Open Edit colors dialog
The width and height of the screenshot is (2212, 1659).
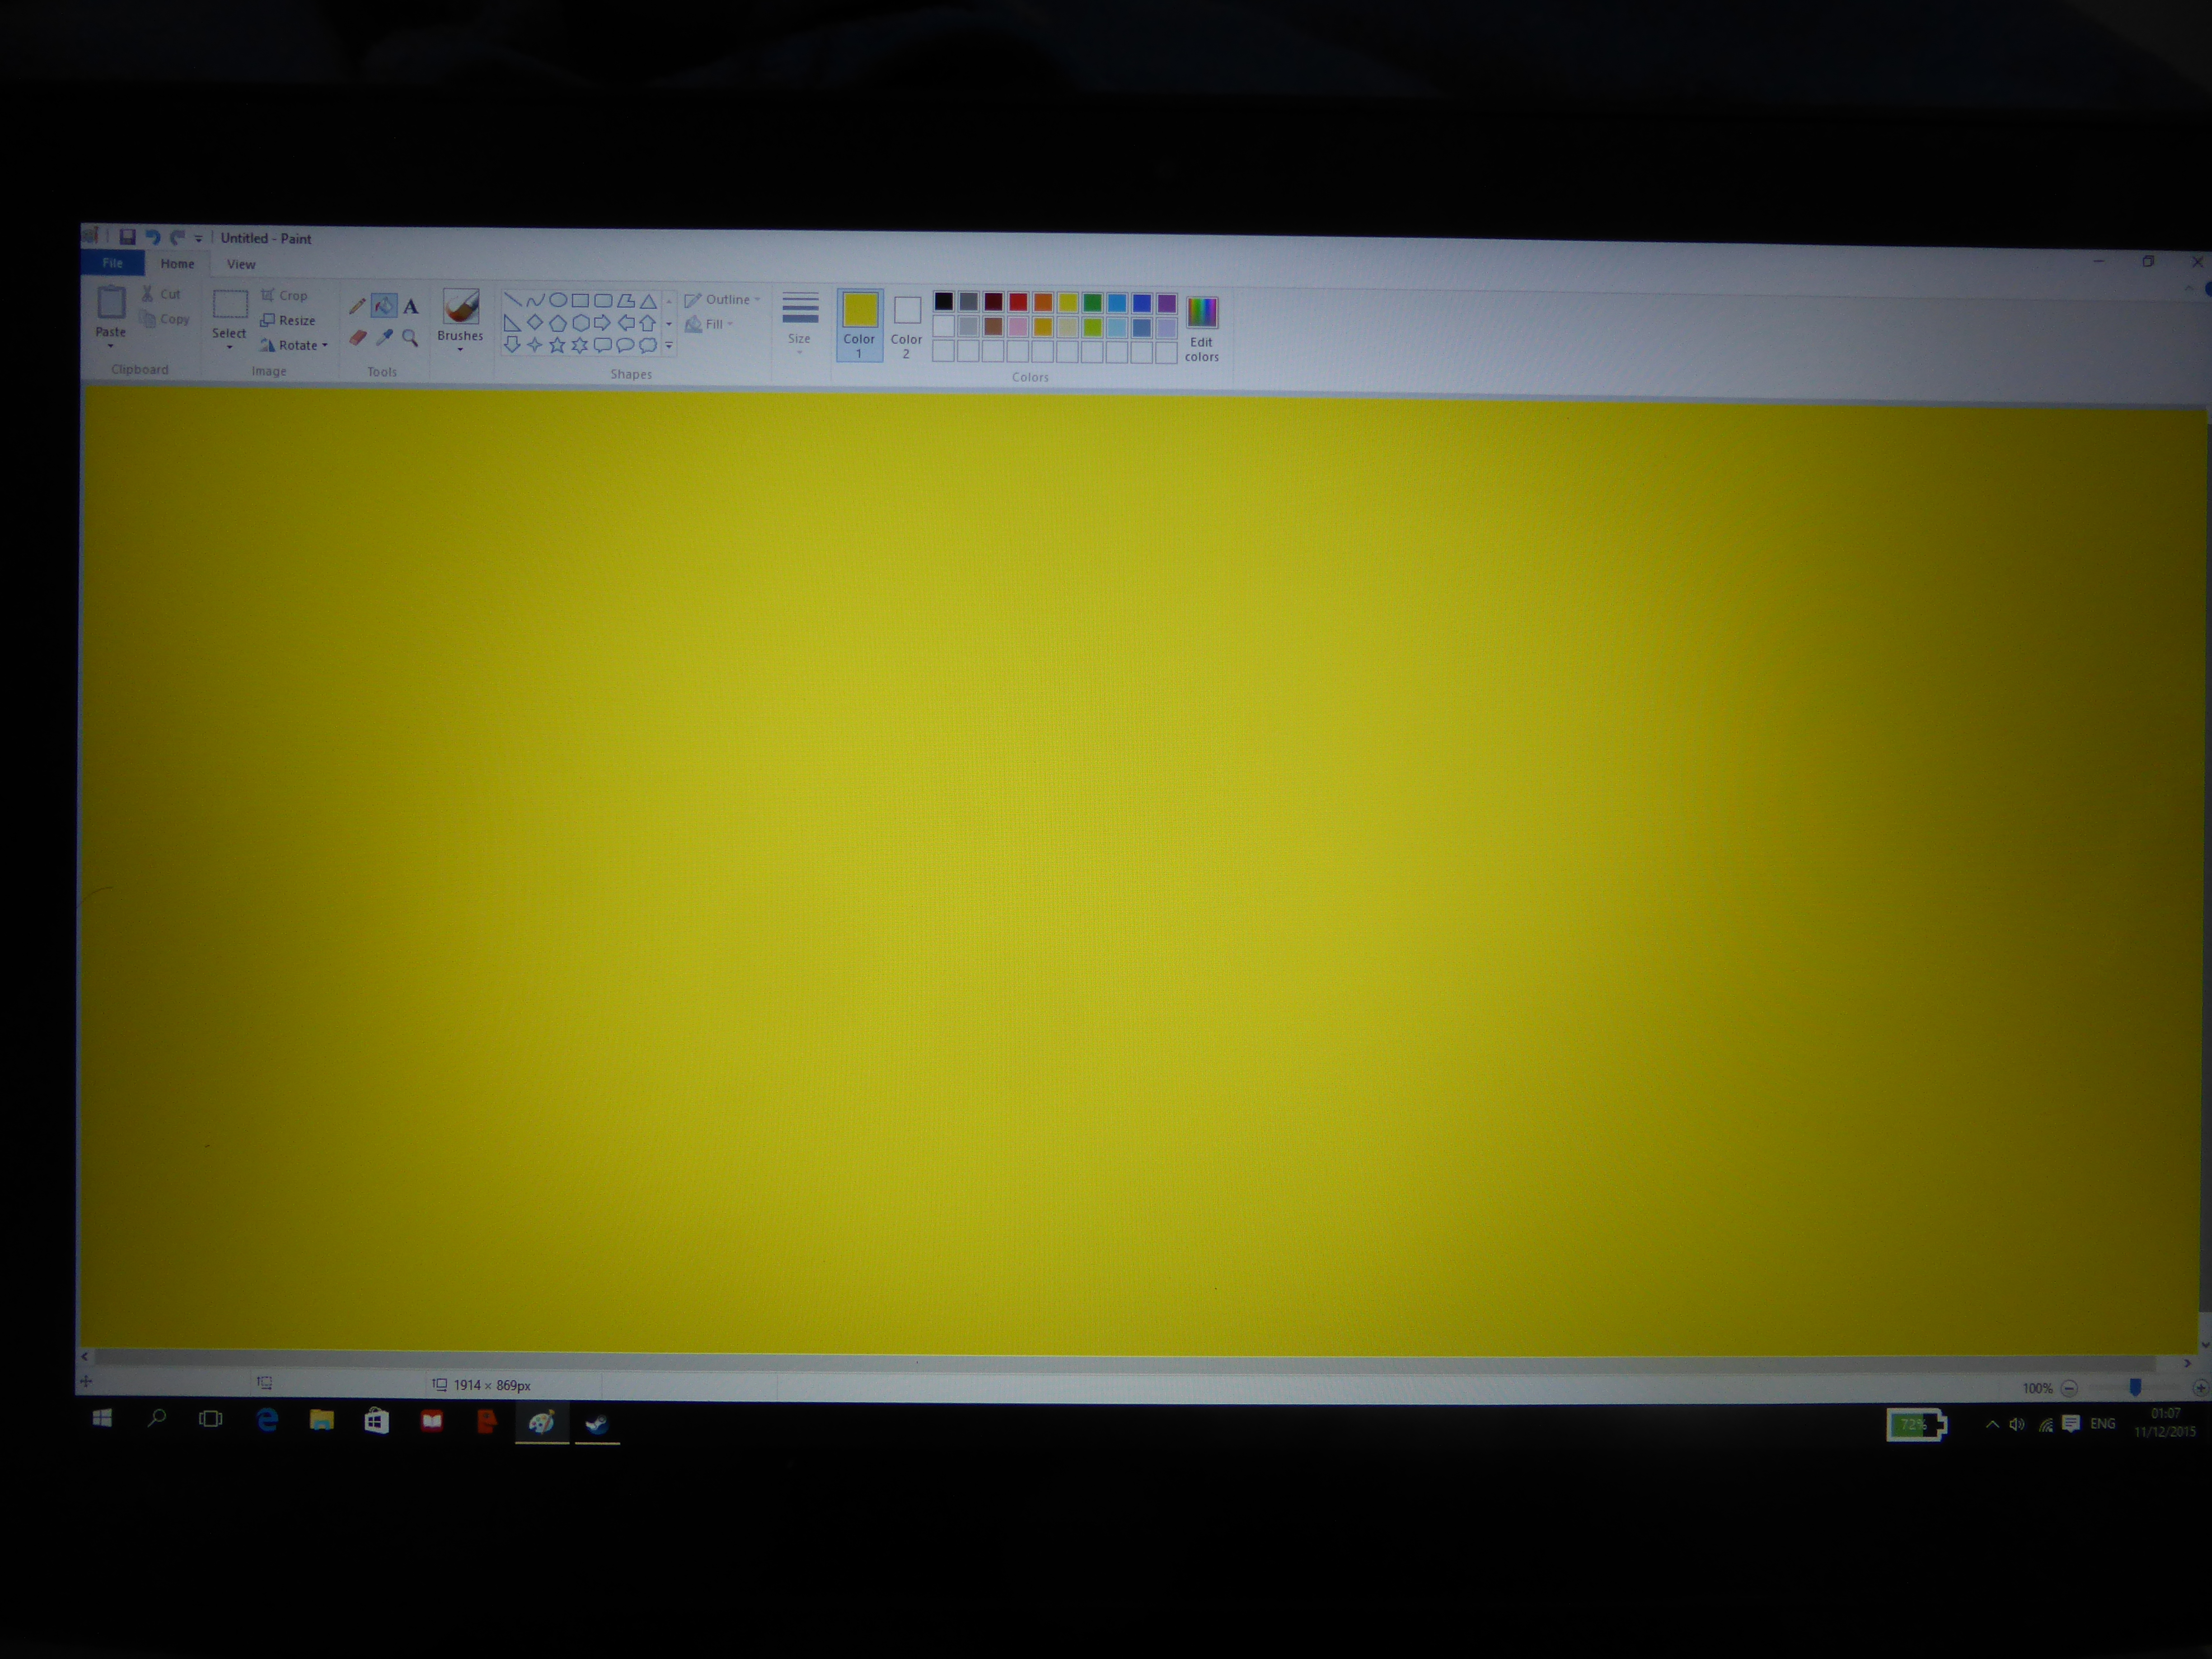pyautogui.click(x=1202, y=329)
